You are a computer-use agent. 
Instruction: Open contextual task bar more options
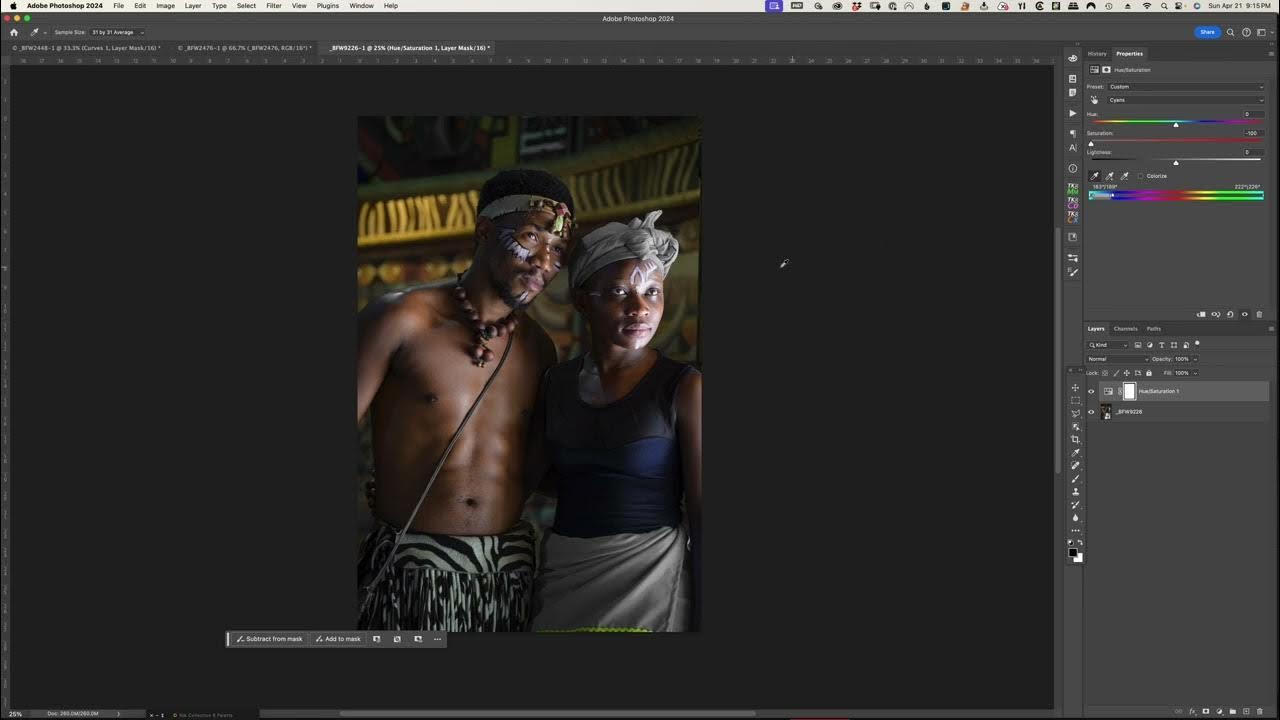pos(437,639)
